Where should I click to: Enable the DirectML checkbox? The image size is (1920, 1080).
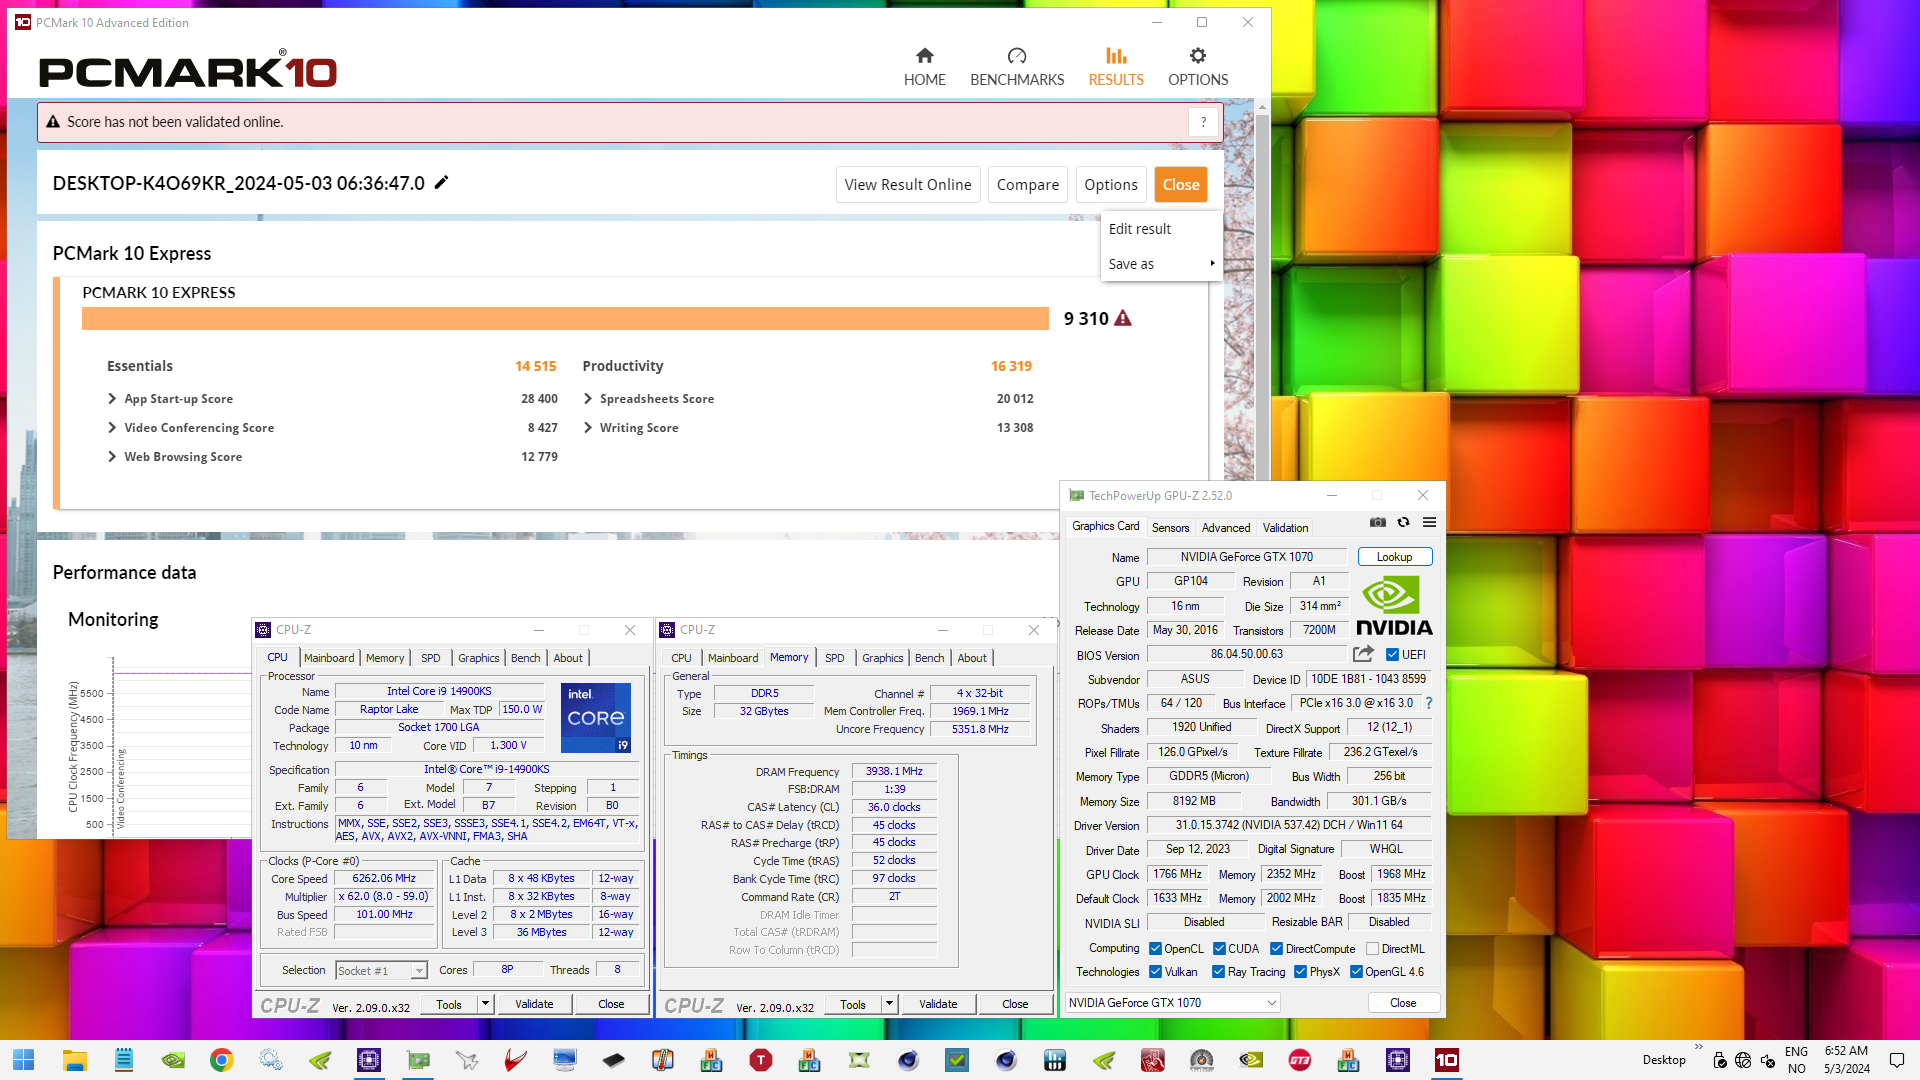click(x=1373, y=949)
